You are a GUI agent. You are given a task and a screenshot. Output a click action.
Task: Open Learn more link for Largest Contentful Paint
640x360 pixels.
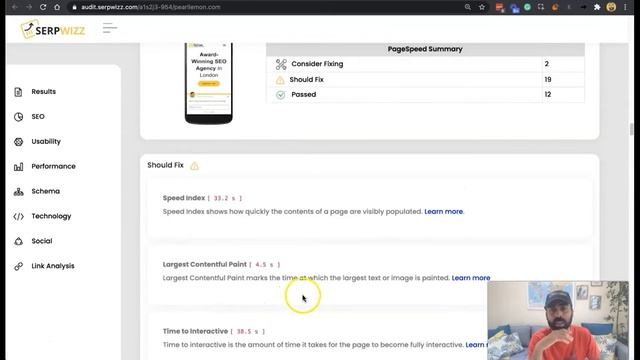click(471, 278)
